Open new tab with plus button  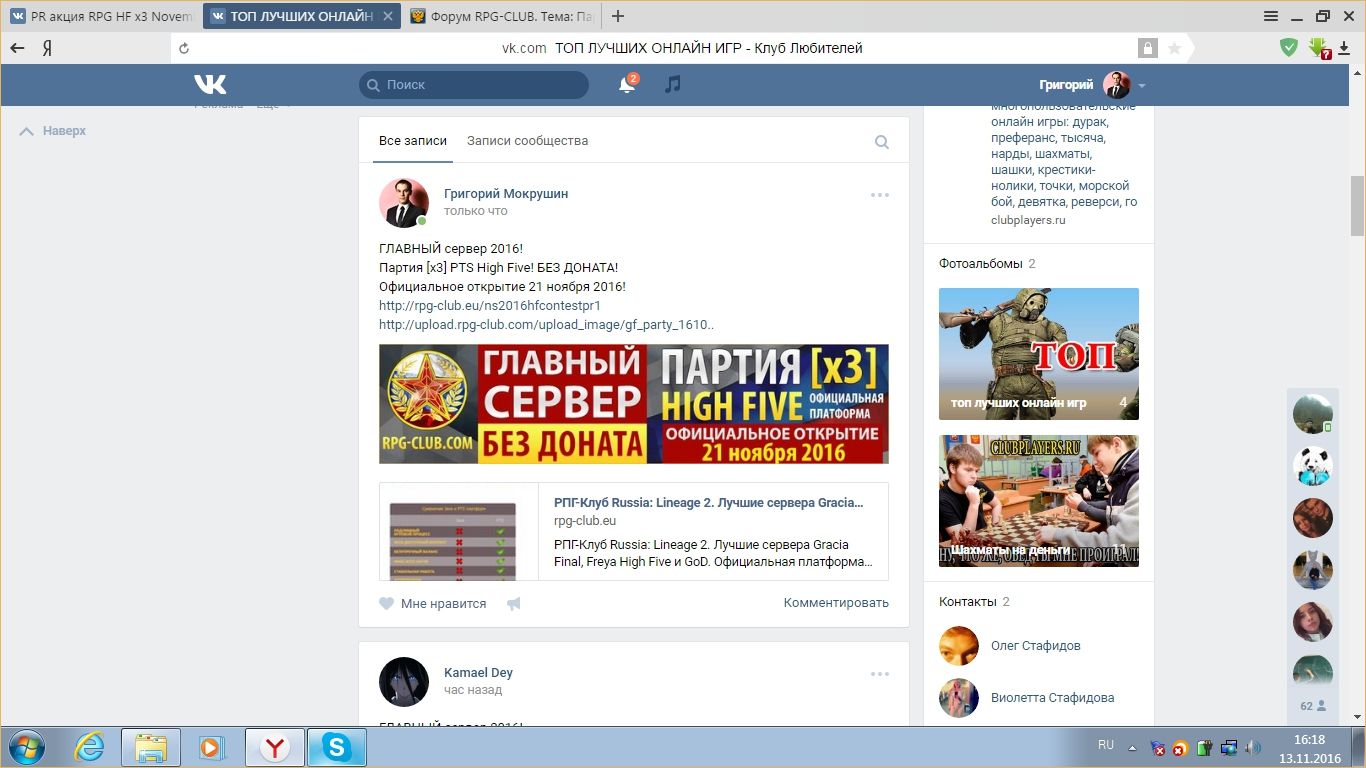[x=618, y=16]
